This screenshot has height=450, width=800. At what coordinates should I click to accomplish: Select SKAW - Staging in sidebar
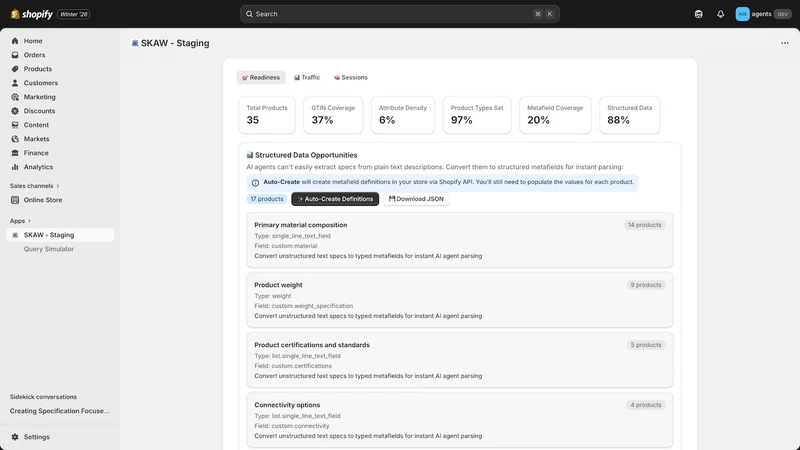pos(60,235)
